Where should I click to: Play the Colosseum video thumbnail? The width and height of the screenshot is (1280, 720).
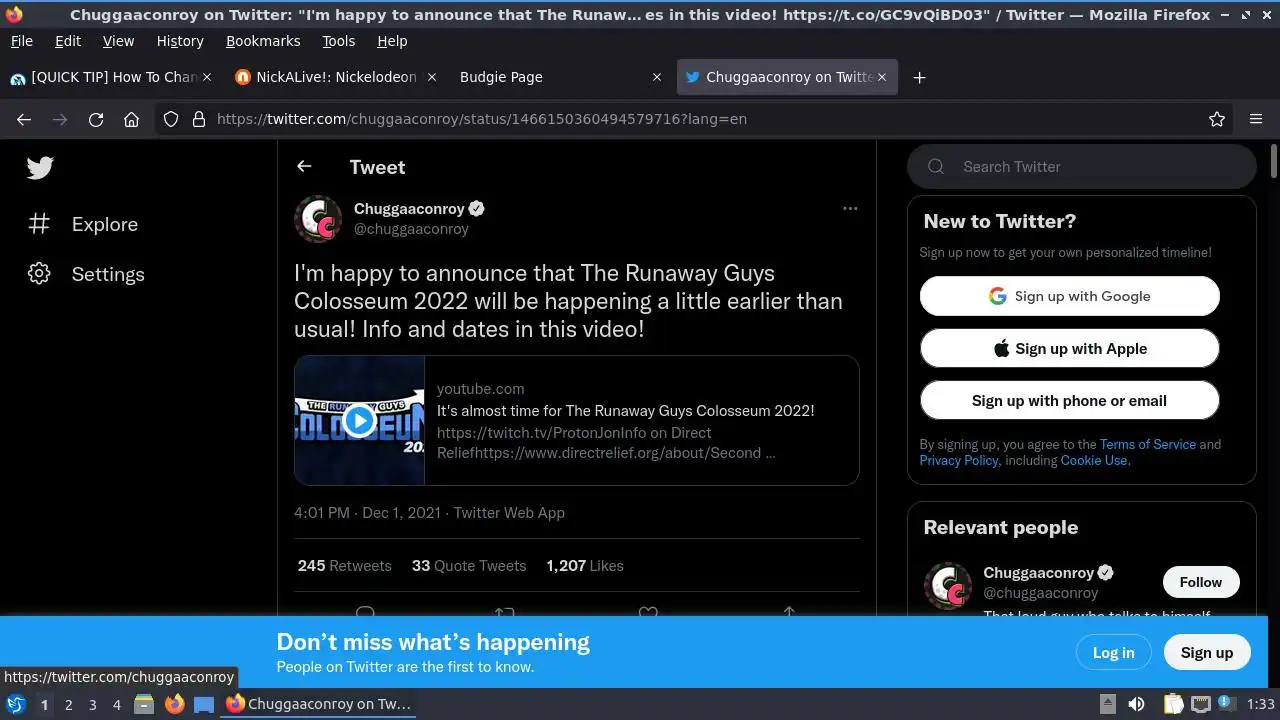(x=359, y=420)
